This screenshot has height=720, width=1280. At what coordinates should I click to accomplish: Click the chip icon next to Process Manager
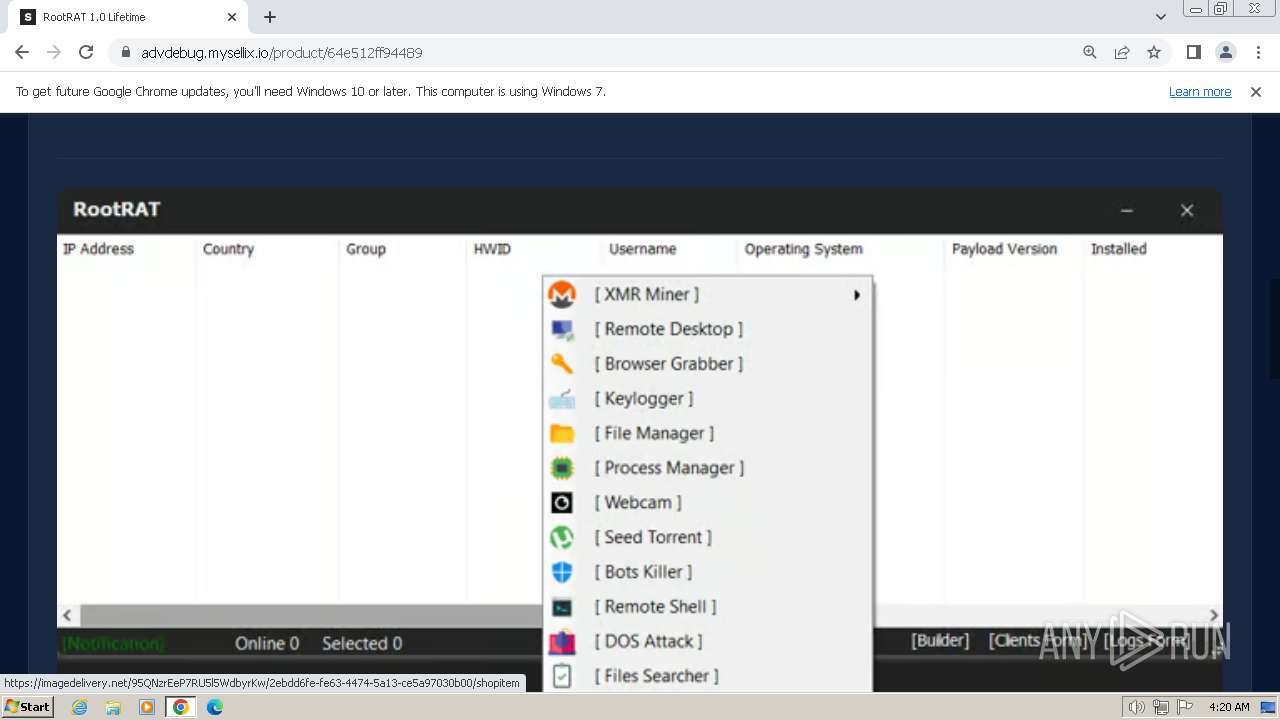coord(562,468)
